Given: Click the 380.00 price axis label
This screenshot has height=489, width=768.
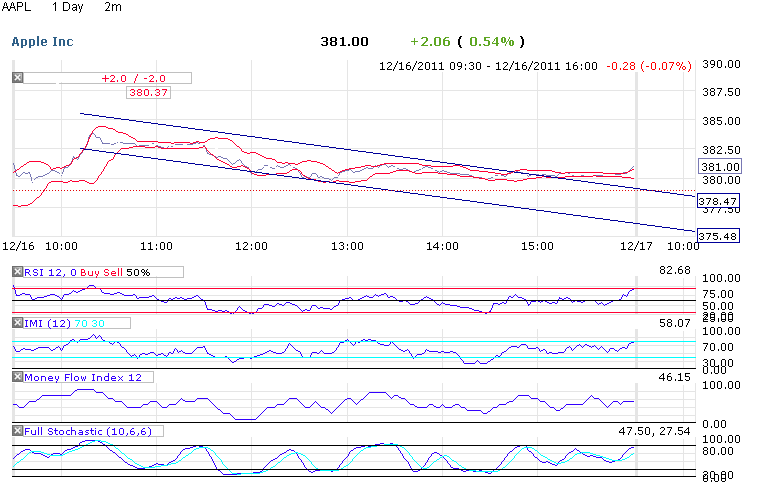Looking at the screenshot, I should (x=721, y=180).
